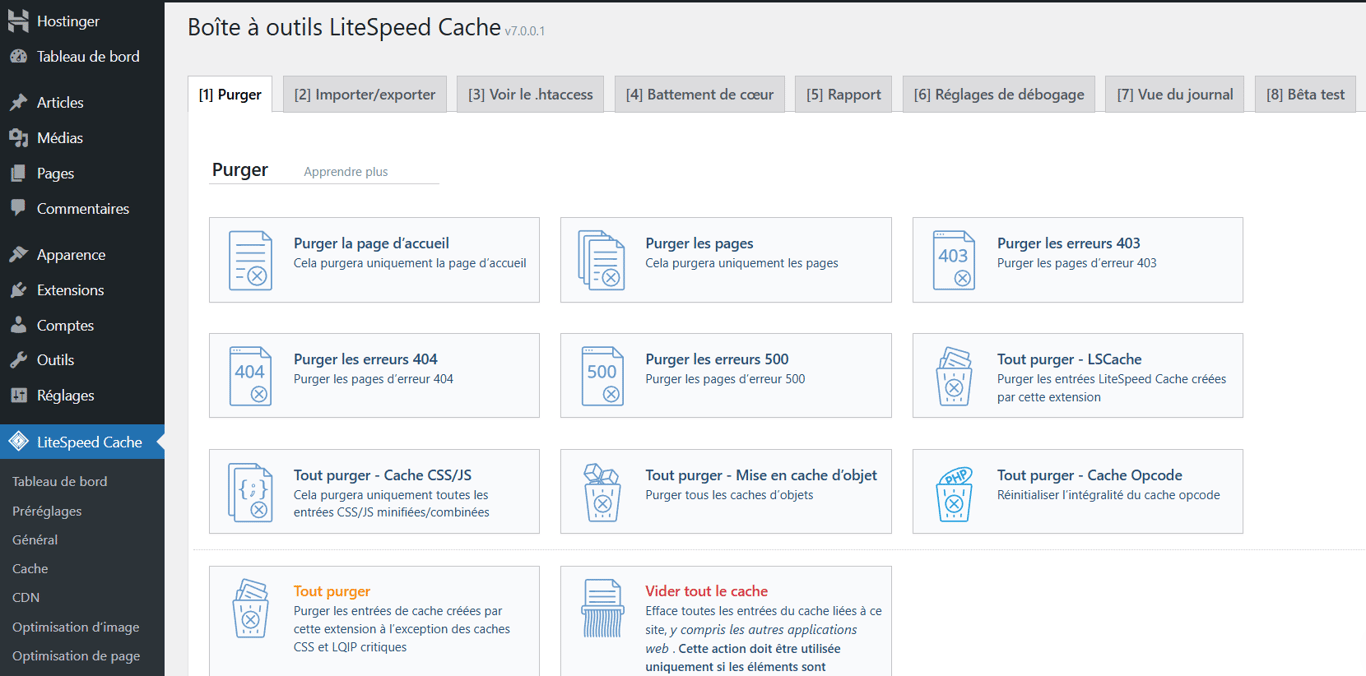The image size is (1366, 676).
Task: Click the 403 error page icon
Action: [x=953, y=259]
